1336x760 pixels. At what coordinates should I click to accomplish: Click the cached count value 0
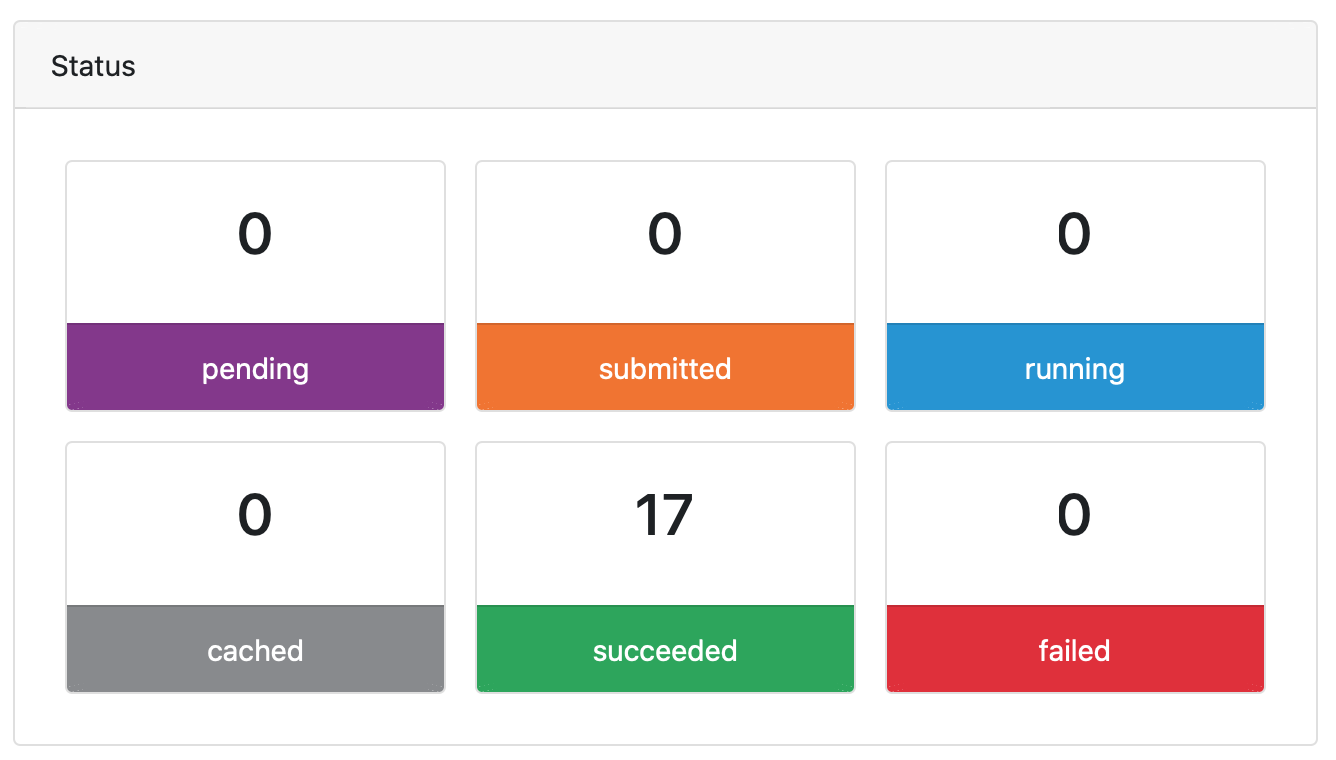pos(255,515)
